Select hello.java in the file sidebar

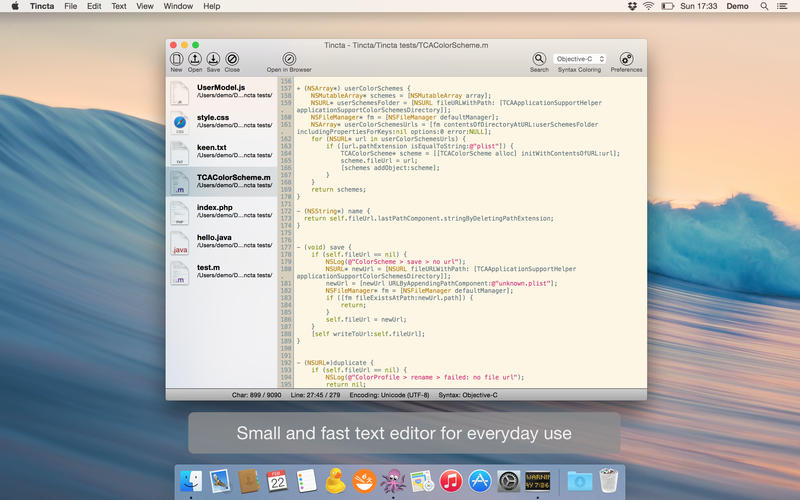tap(221, 242)
